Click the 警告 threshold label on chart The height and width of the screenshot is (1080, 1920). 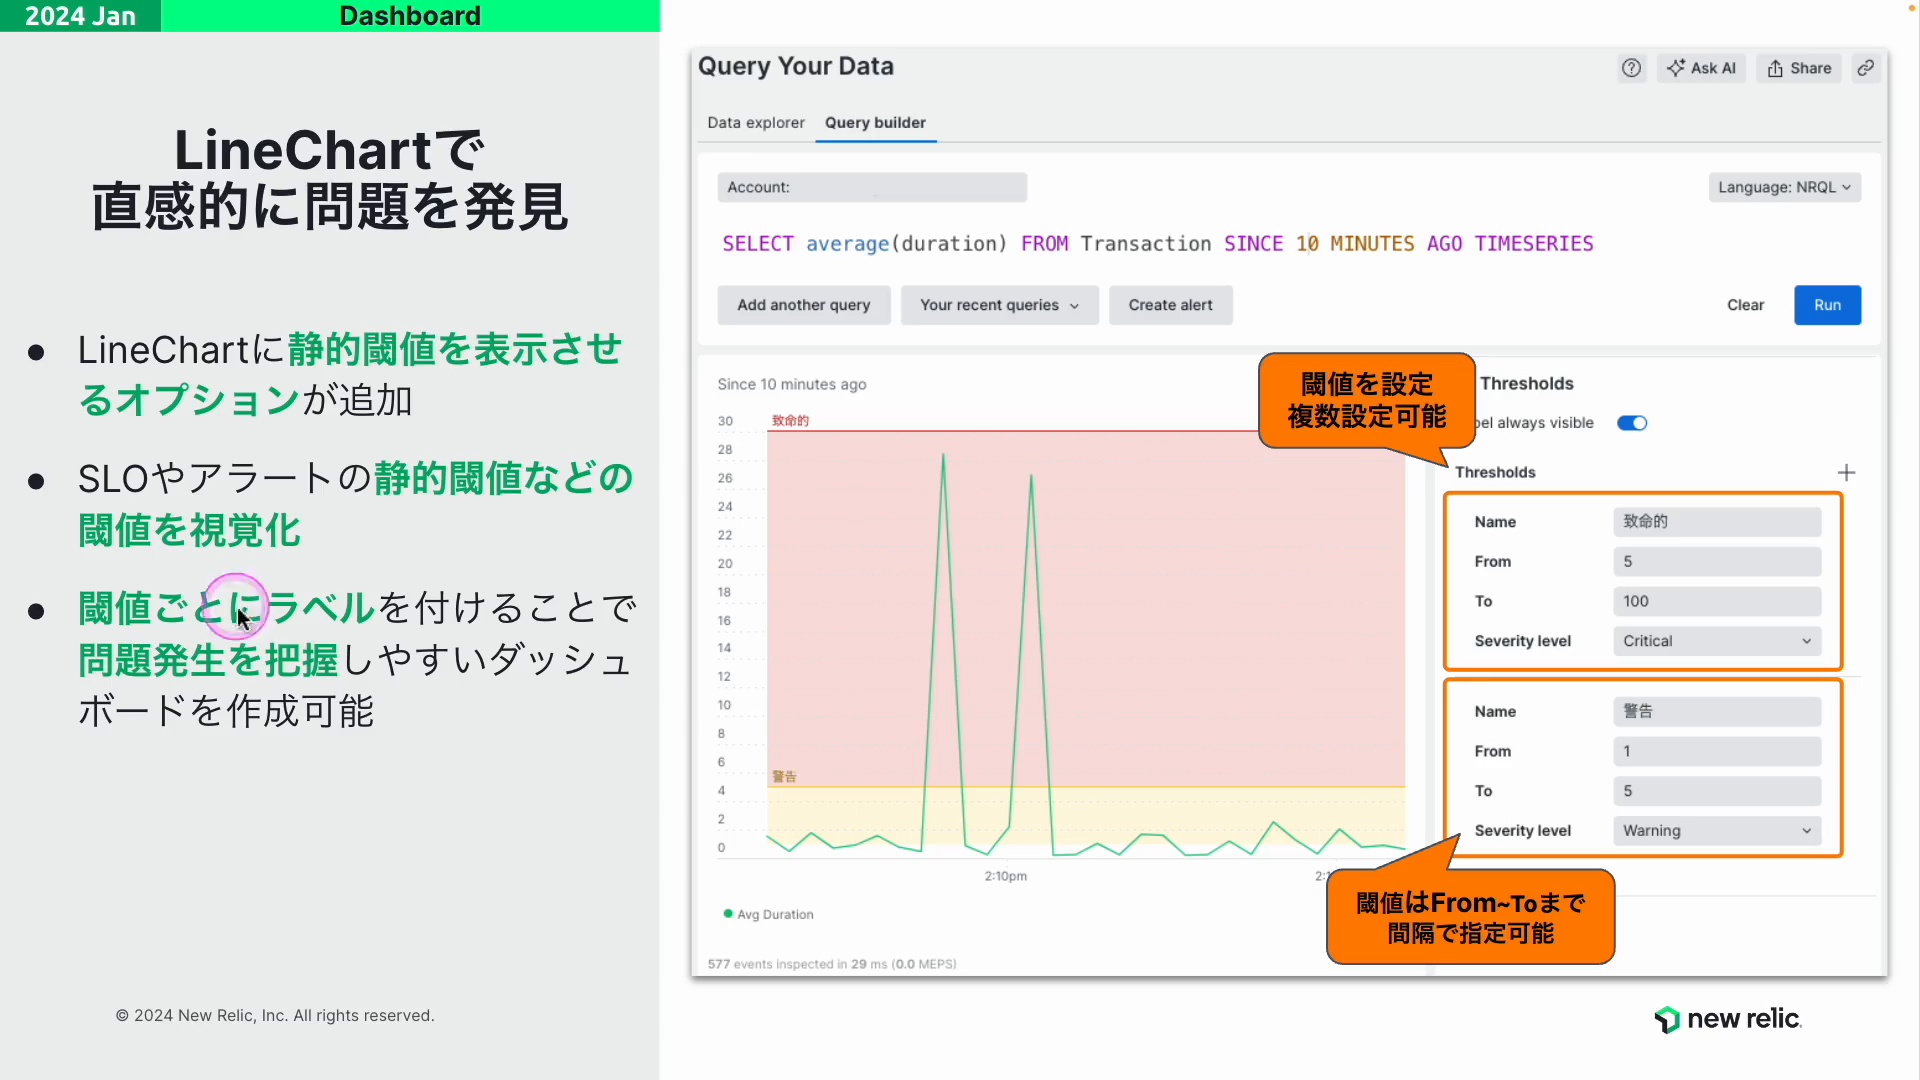784,777
